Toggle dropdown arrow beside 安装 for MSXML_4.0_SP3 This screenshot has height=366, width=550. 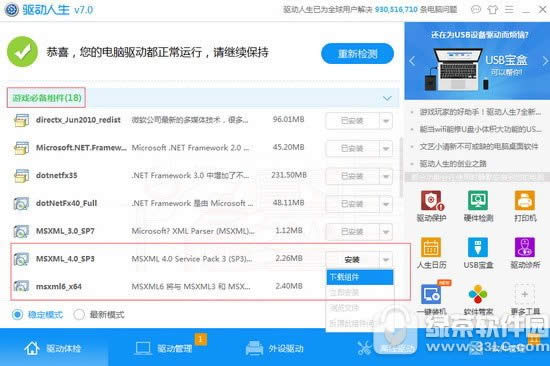pyautogui.click(x=385, y=260)
